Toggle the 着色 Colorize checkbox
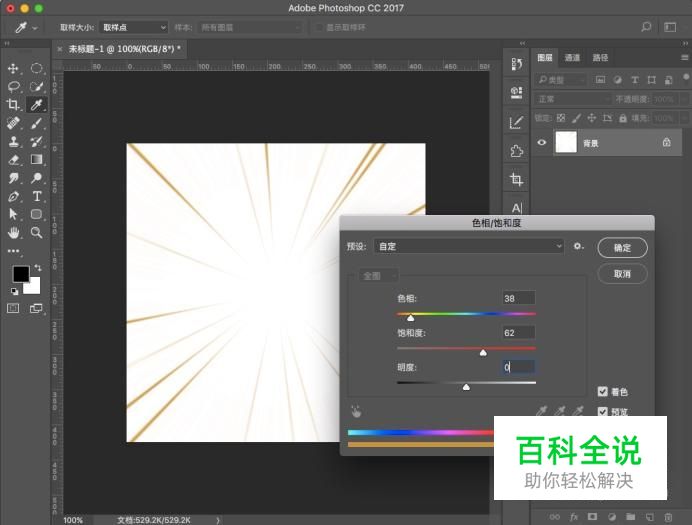This screenshot has width=692, height=525. 602,391
